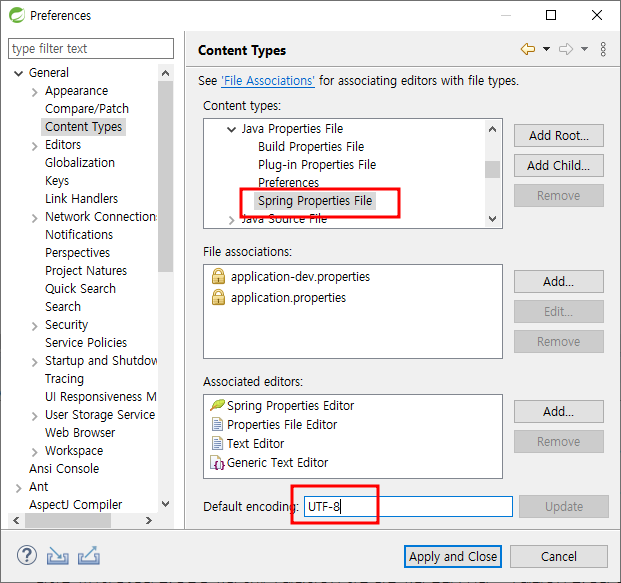Click the Update encoding button
This screenshot has width=621, height=583.
coord(564,507)
